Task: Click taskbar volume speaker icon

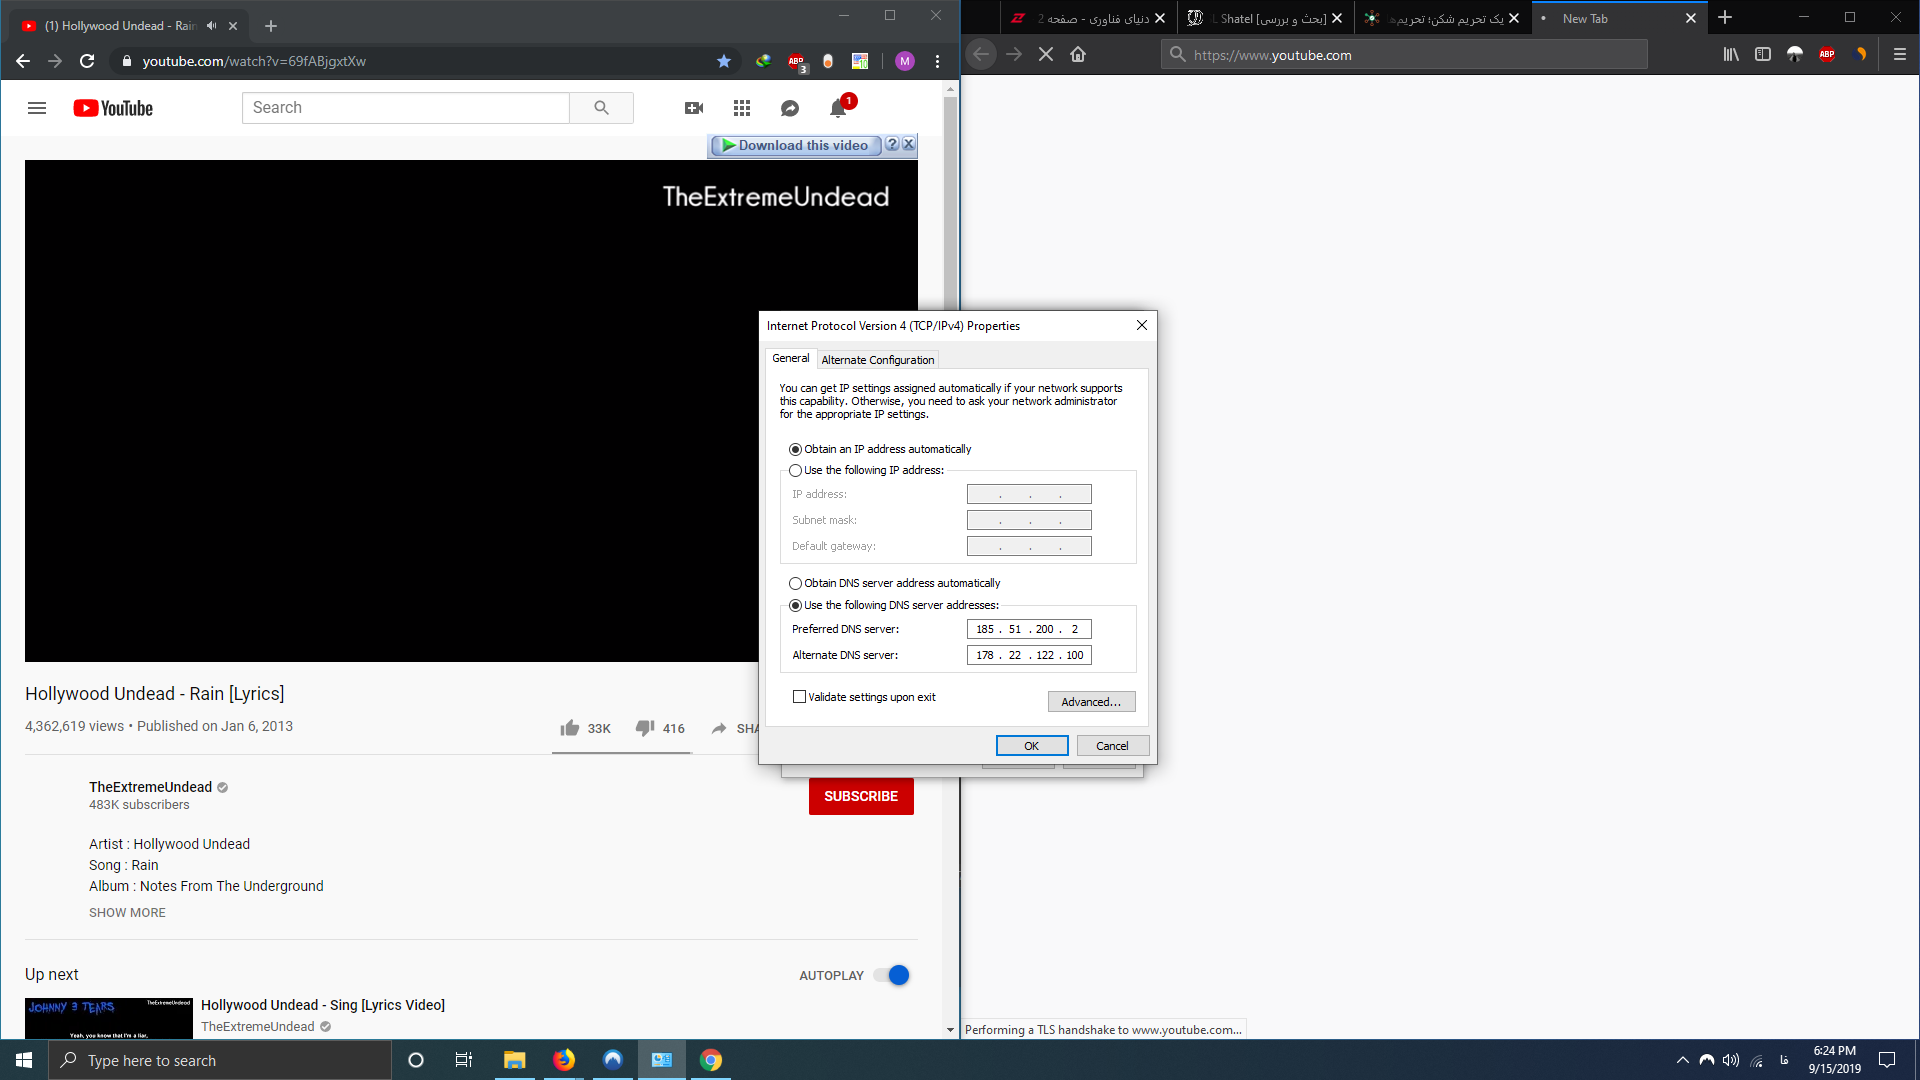Action: (x=1731, y=1060)
